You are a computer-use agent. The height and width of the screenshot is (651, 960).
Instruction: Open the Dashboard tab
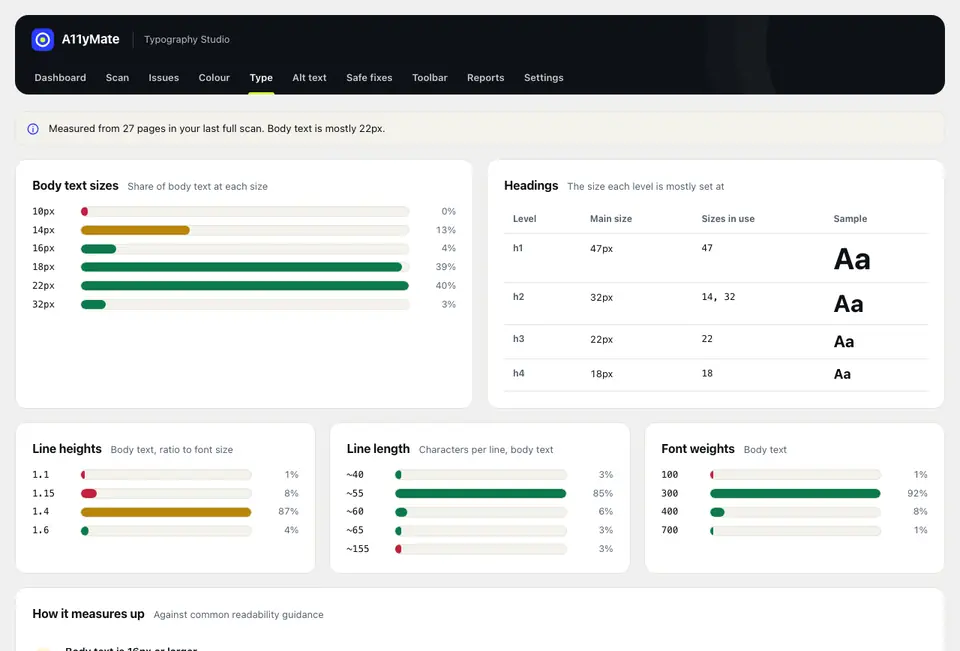coord(60,78)
